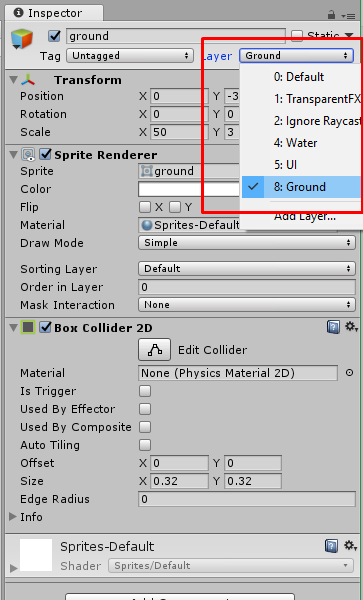Toggle the Flip X checkbox
The image size is (363, 600).
pos(145,207)
